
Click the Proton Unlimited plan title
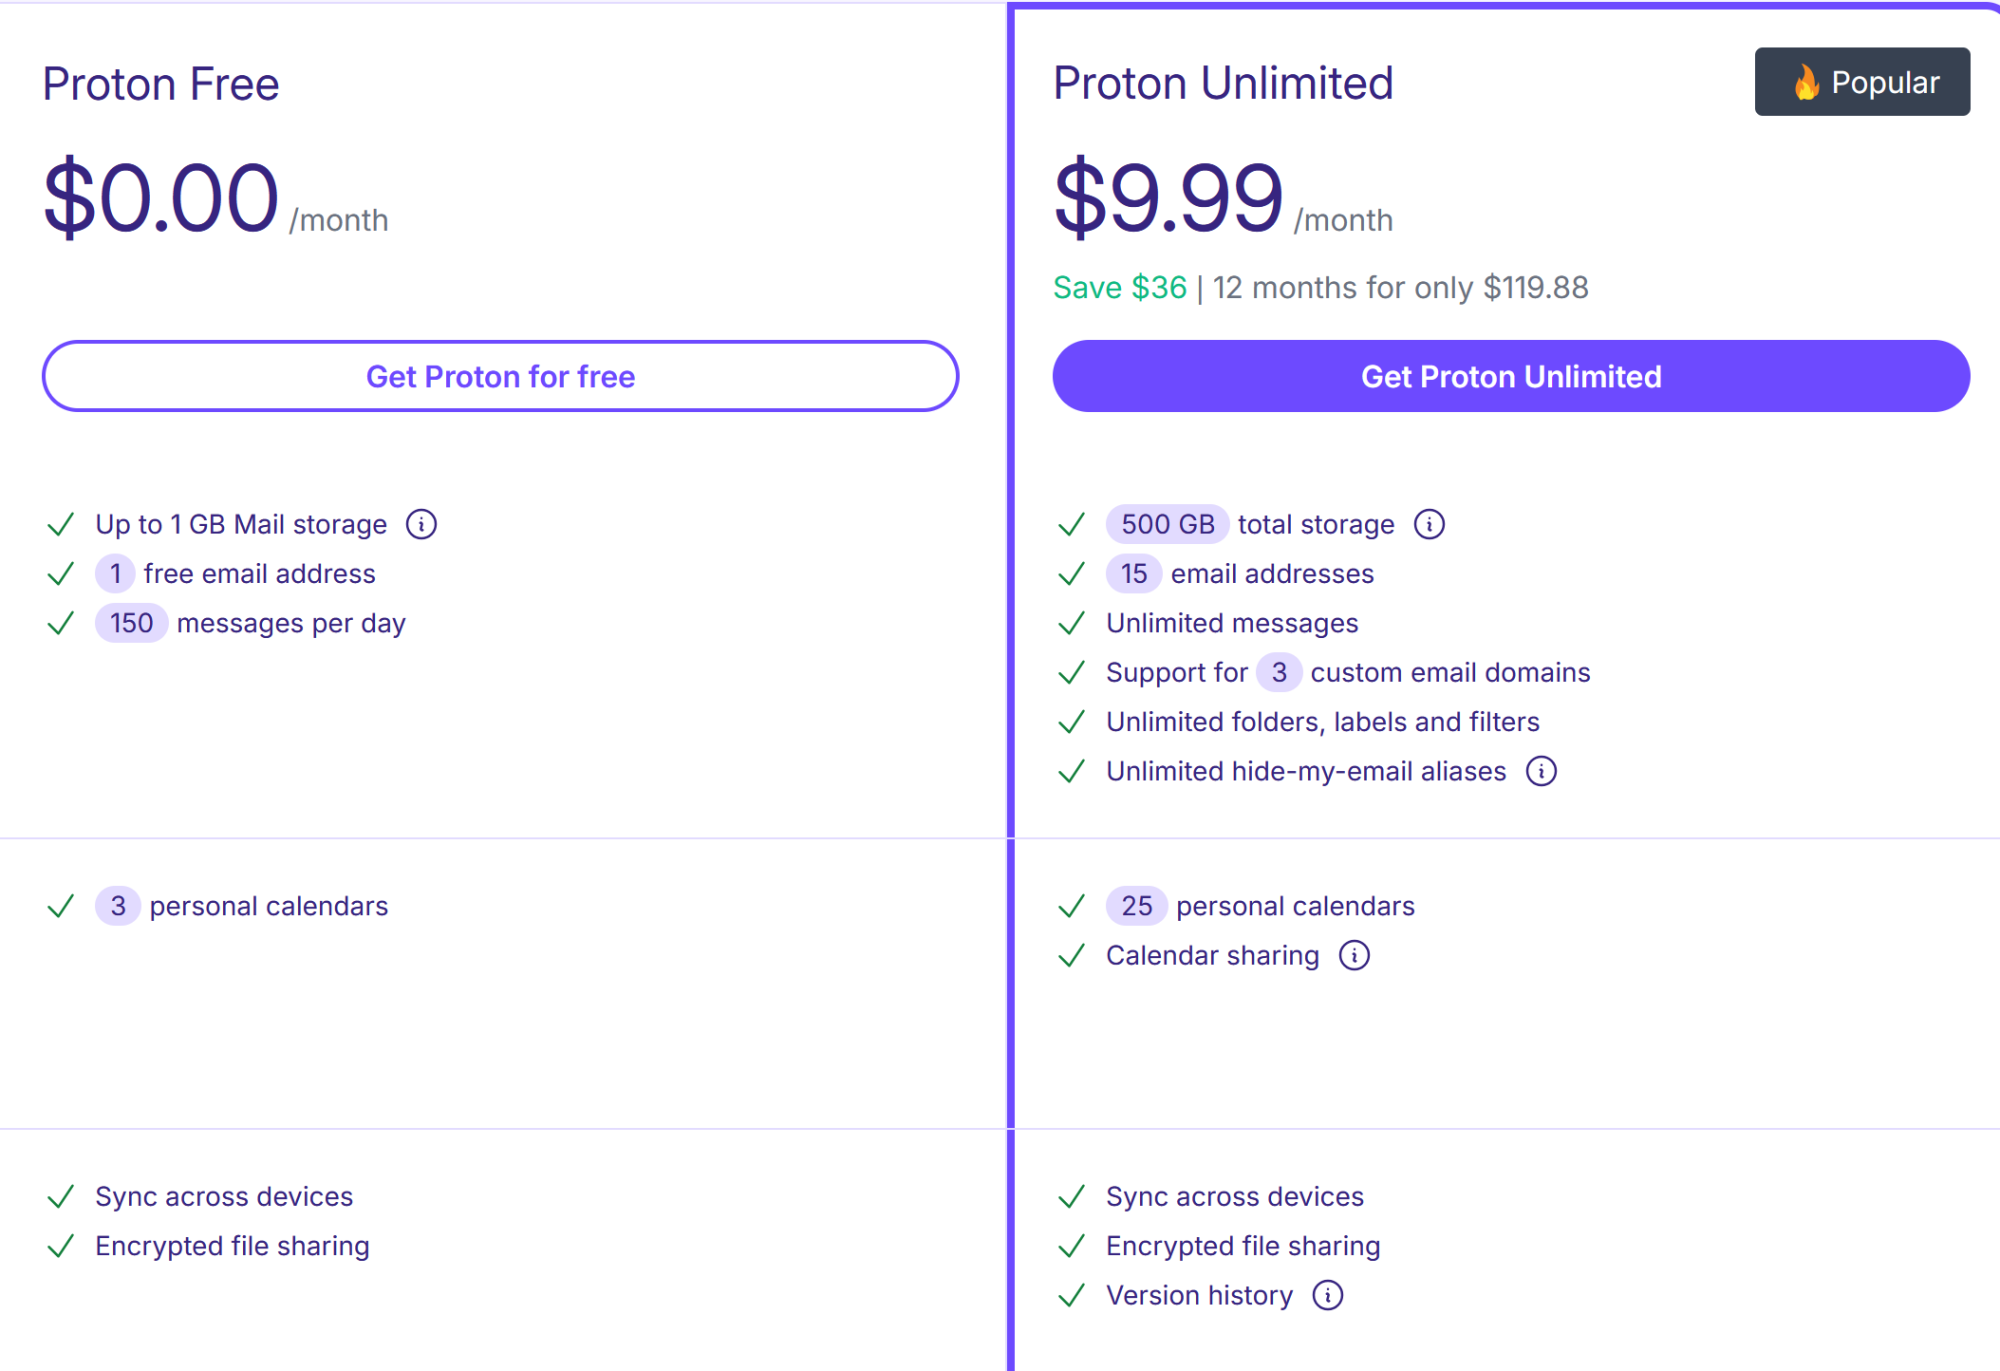point(1223,83)
